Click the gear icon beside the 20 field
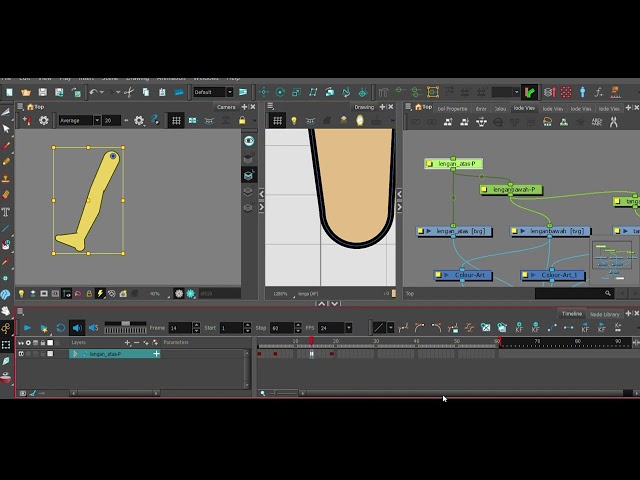This screenshot has height=480, width=640. coord(139,121)
